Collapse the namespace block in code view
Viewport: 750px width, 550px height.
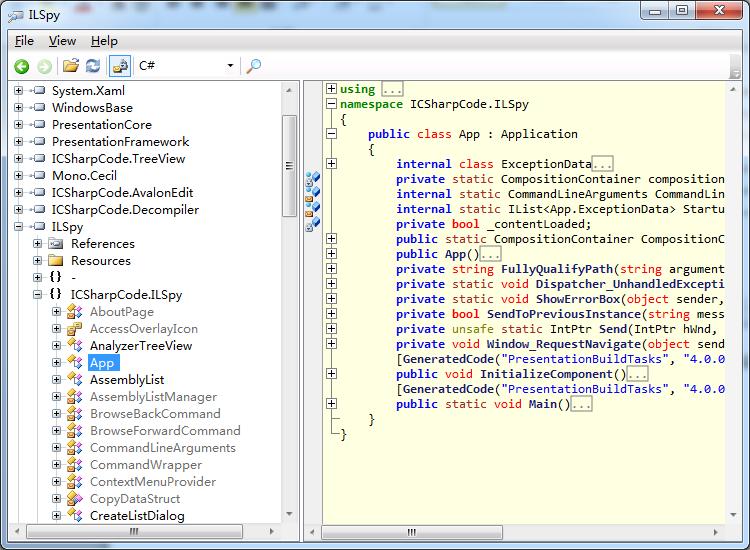click(x=331, y=104)
